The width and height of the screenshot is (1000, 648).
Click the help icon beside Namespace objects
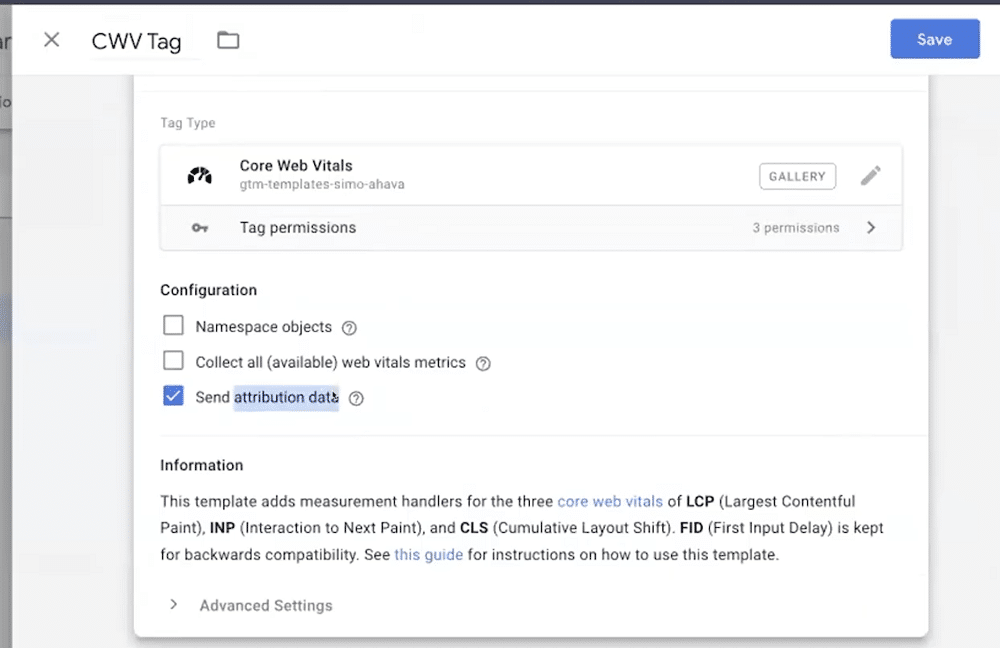(348, 325)
